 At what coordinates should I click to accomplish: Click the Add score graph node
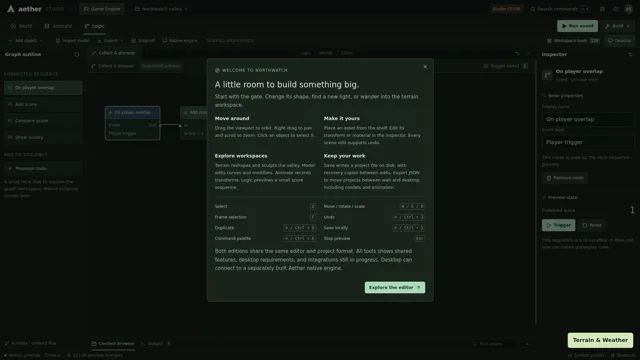click(194, 123)
